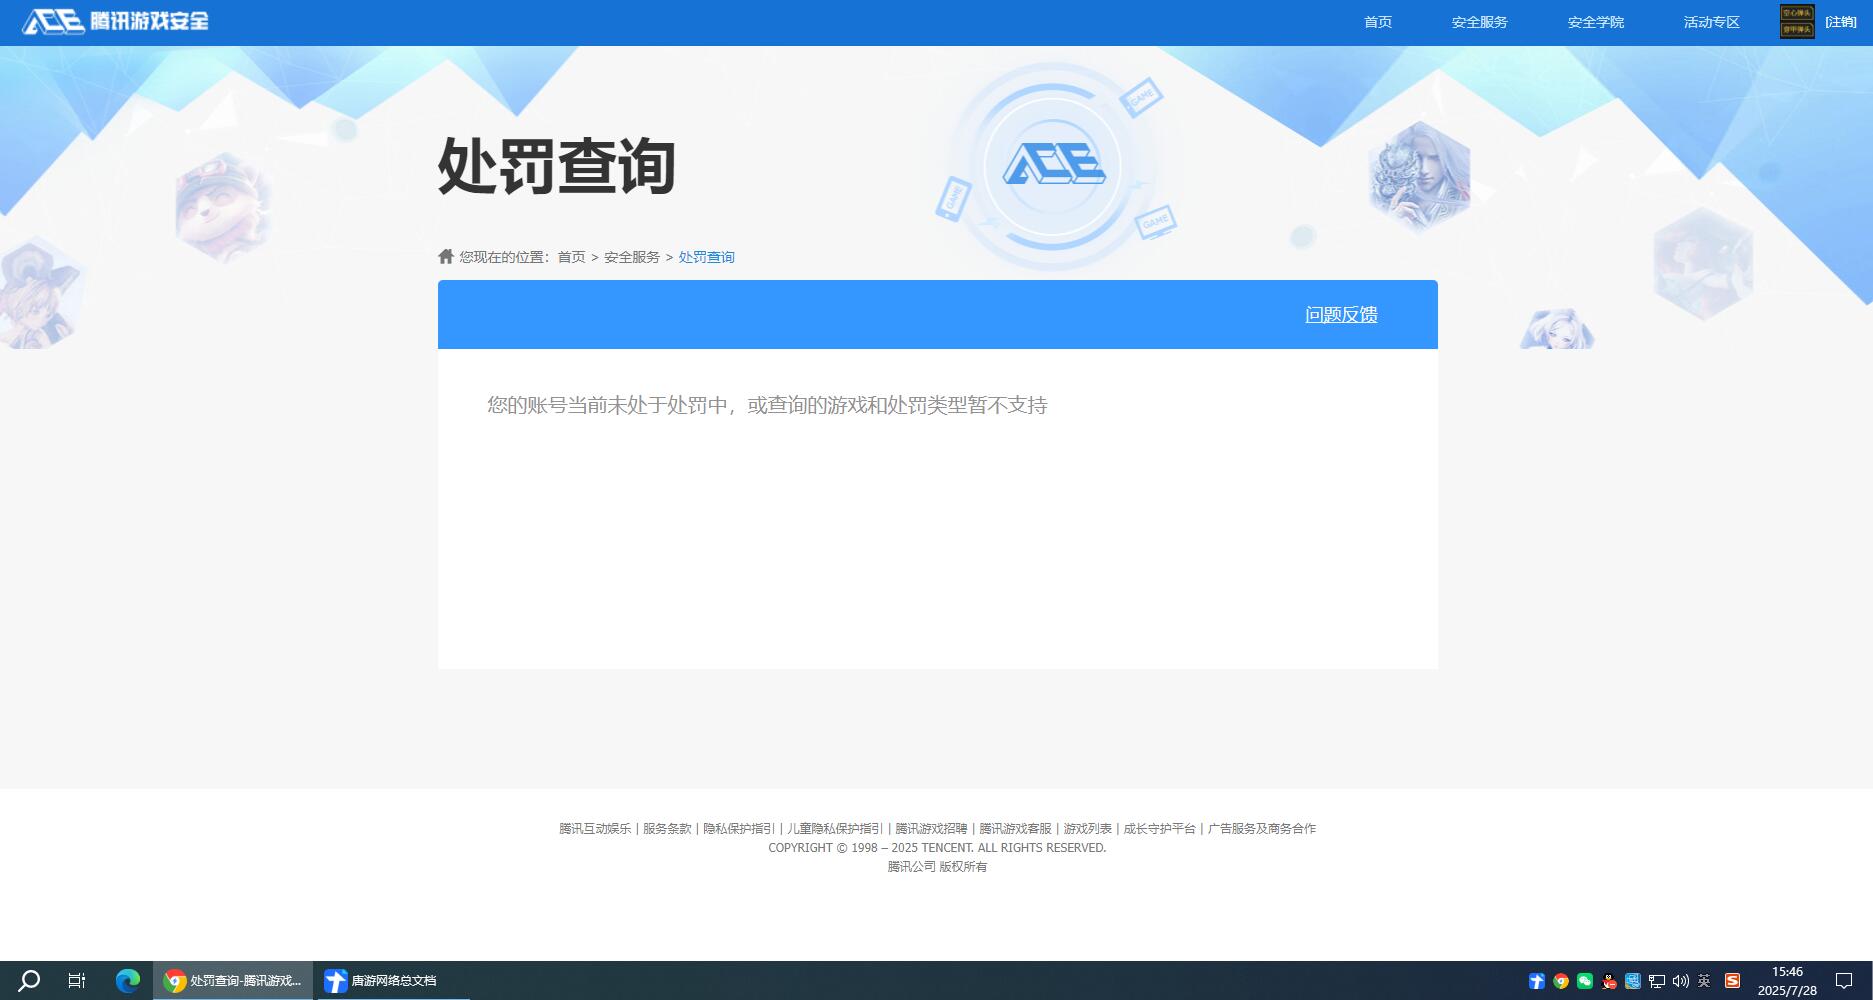The image size is (1873, 1000).
Task: Switch to 唐游网络总文档 taskbar window
Action: 393,980
